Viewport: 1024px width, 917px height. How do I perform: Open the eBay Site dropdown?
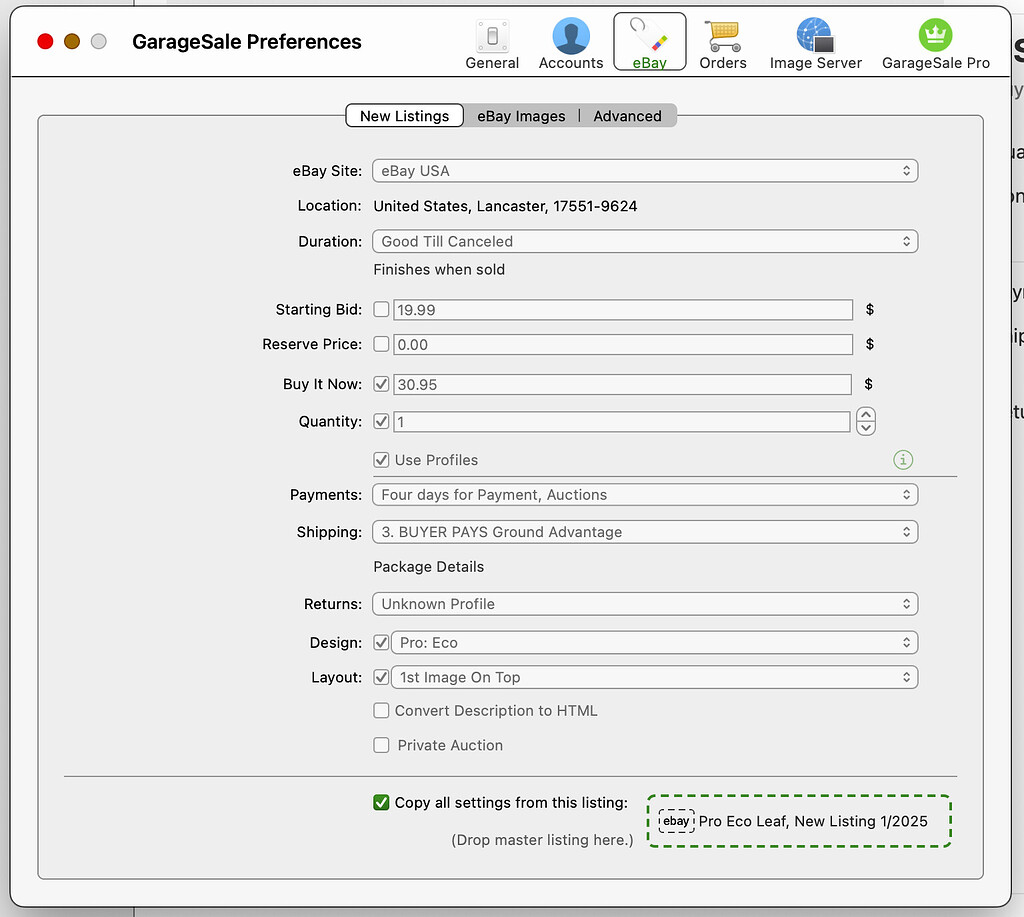click(644, 171)
